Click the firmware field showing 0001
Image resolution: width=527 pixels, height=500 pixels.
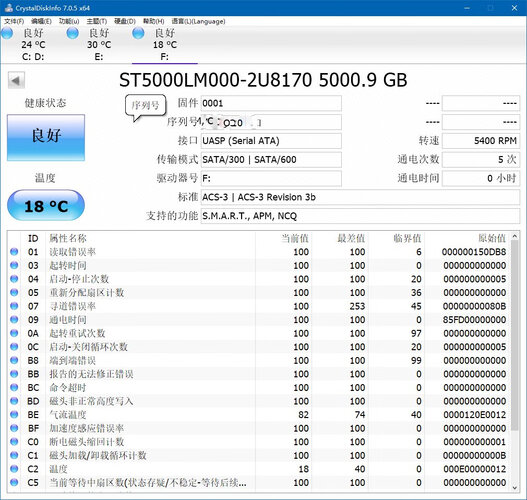pos(271,103)
